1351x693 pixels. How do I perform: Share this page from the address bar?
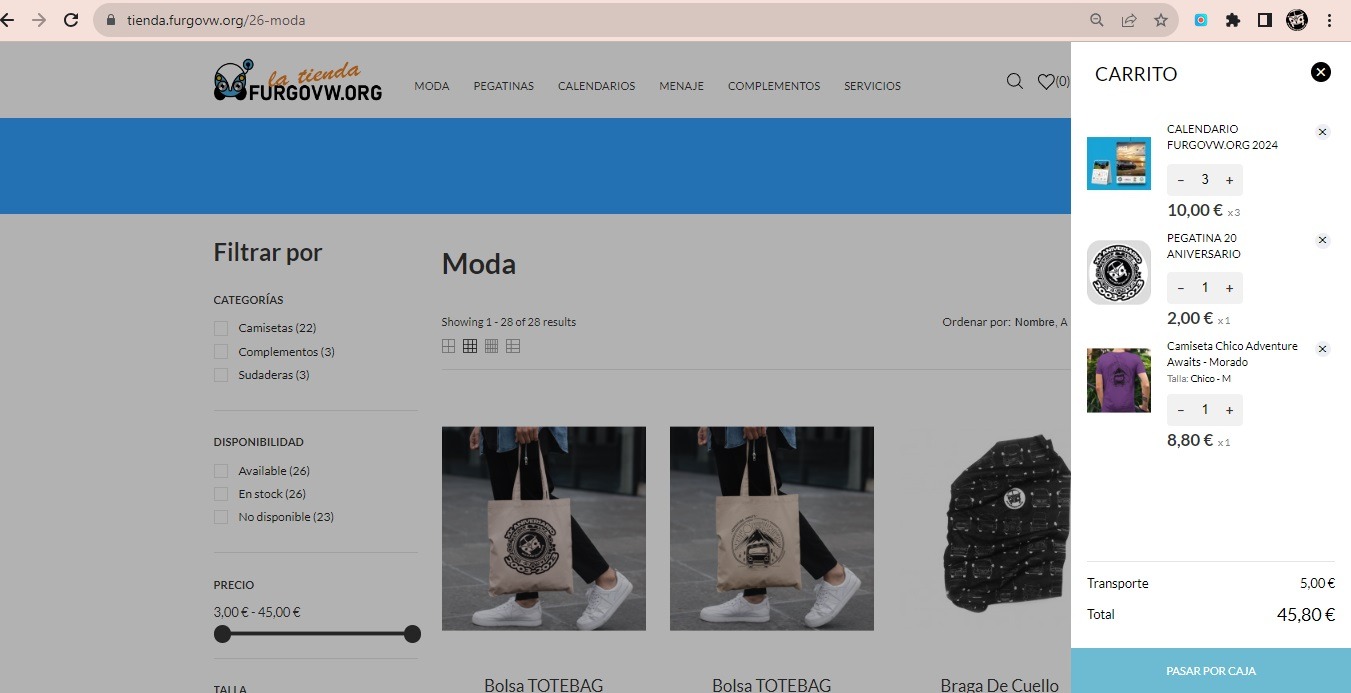pos(1129,20)
